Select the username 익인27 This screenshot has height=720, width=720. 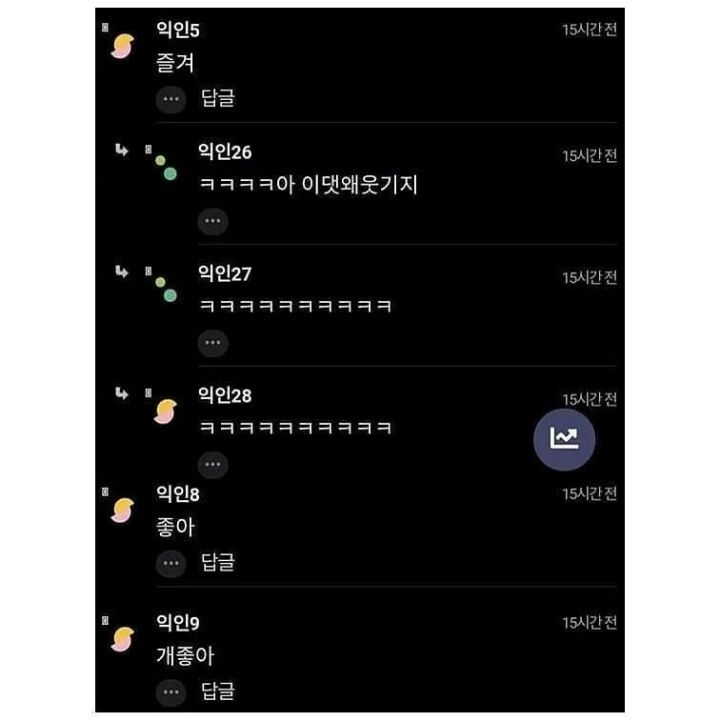225,274
